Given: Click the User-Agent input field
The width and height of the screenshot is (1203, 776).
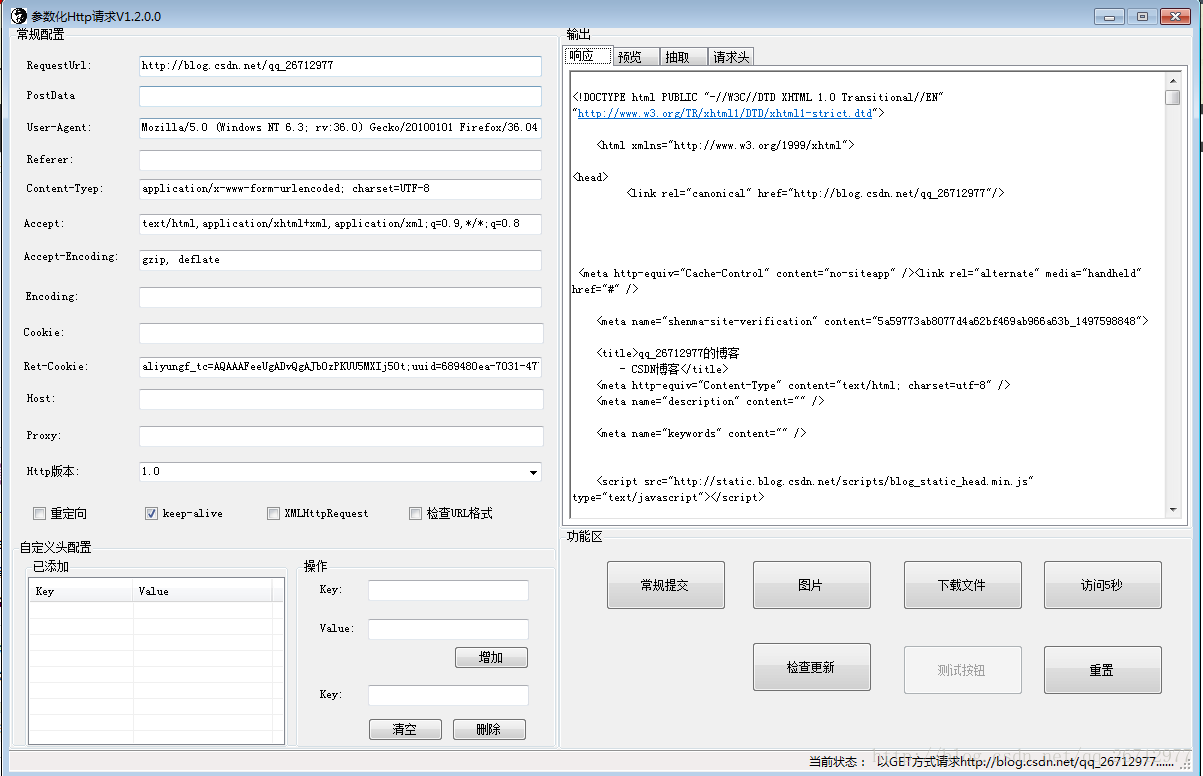Looking at the screenshot, I should tap(340, 128).
